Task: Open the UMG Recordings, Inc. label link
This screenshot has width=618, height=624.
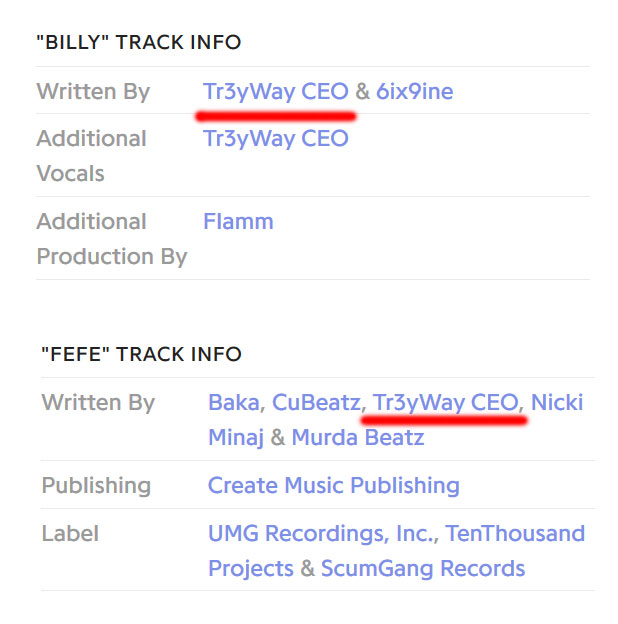Action: (x=322, y=534)
